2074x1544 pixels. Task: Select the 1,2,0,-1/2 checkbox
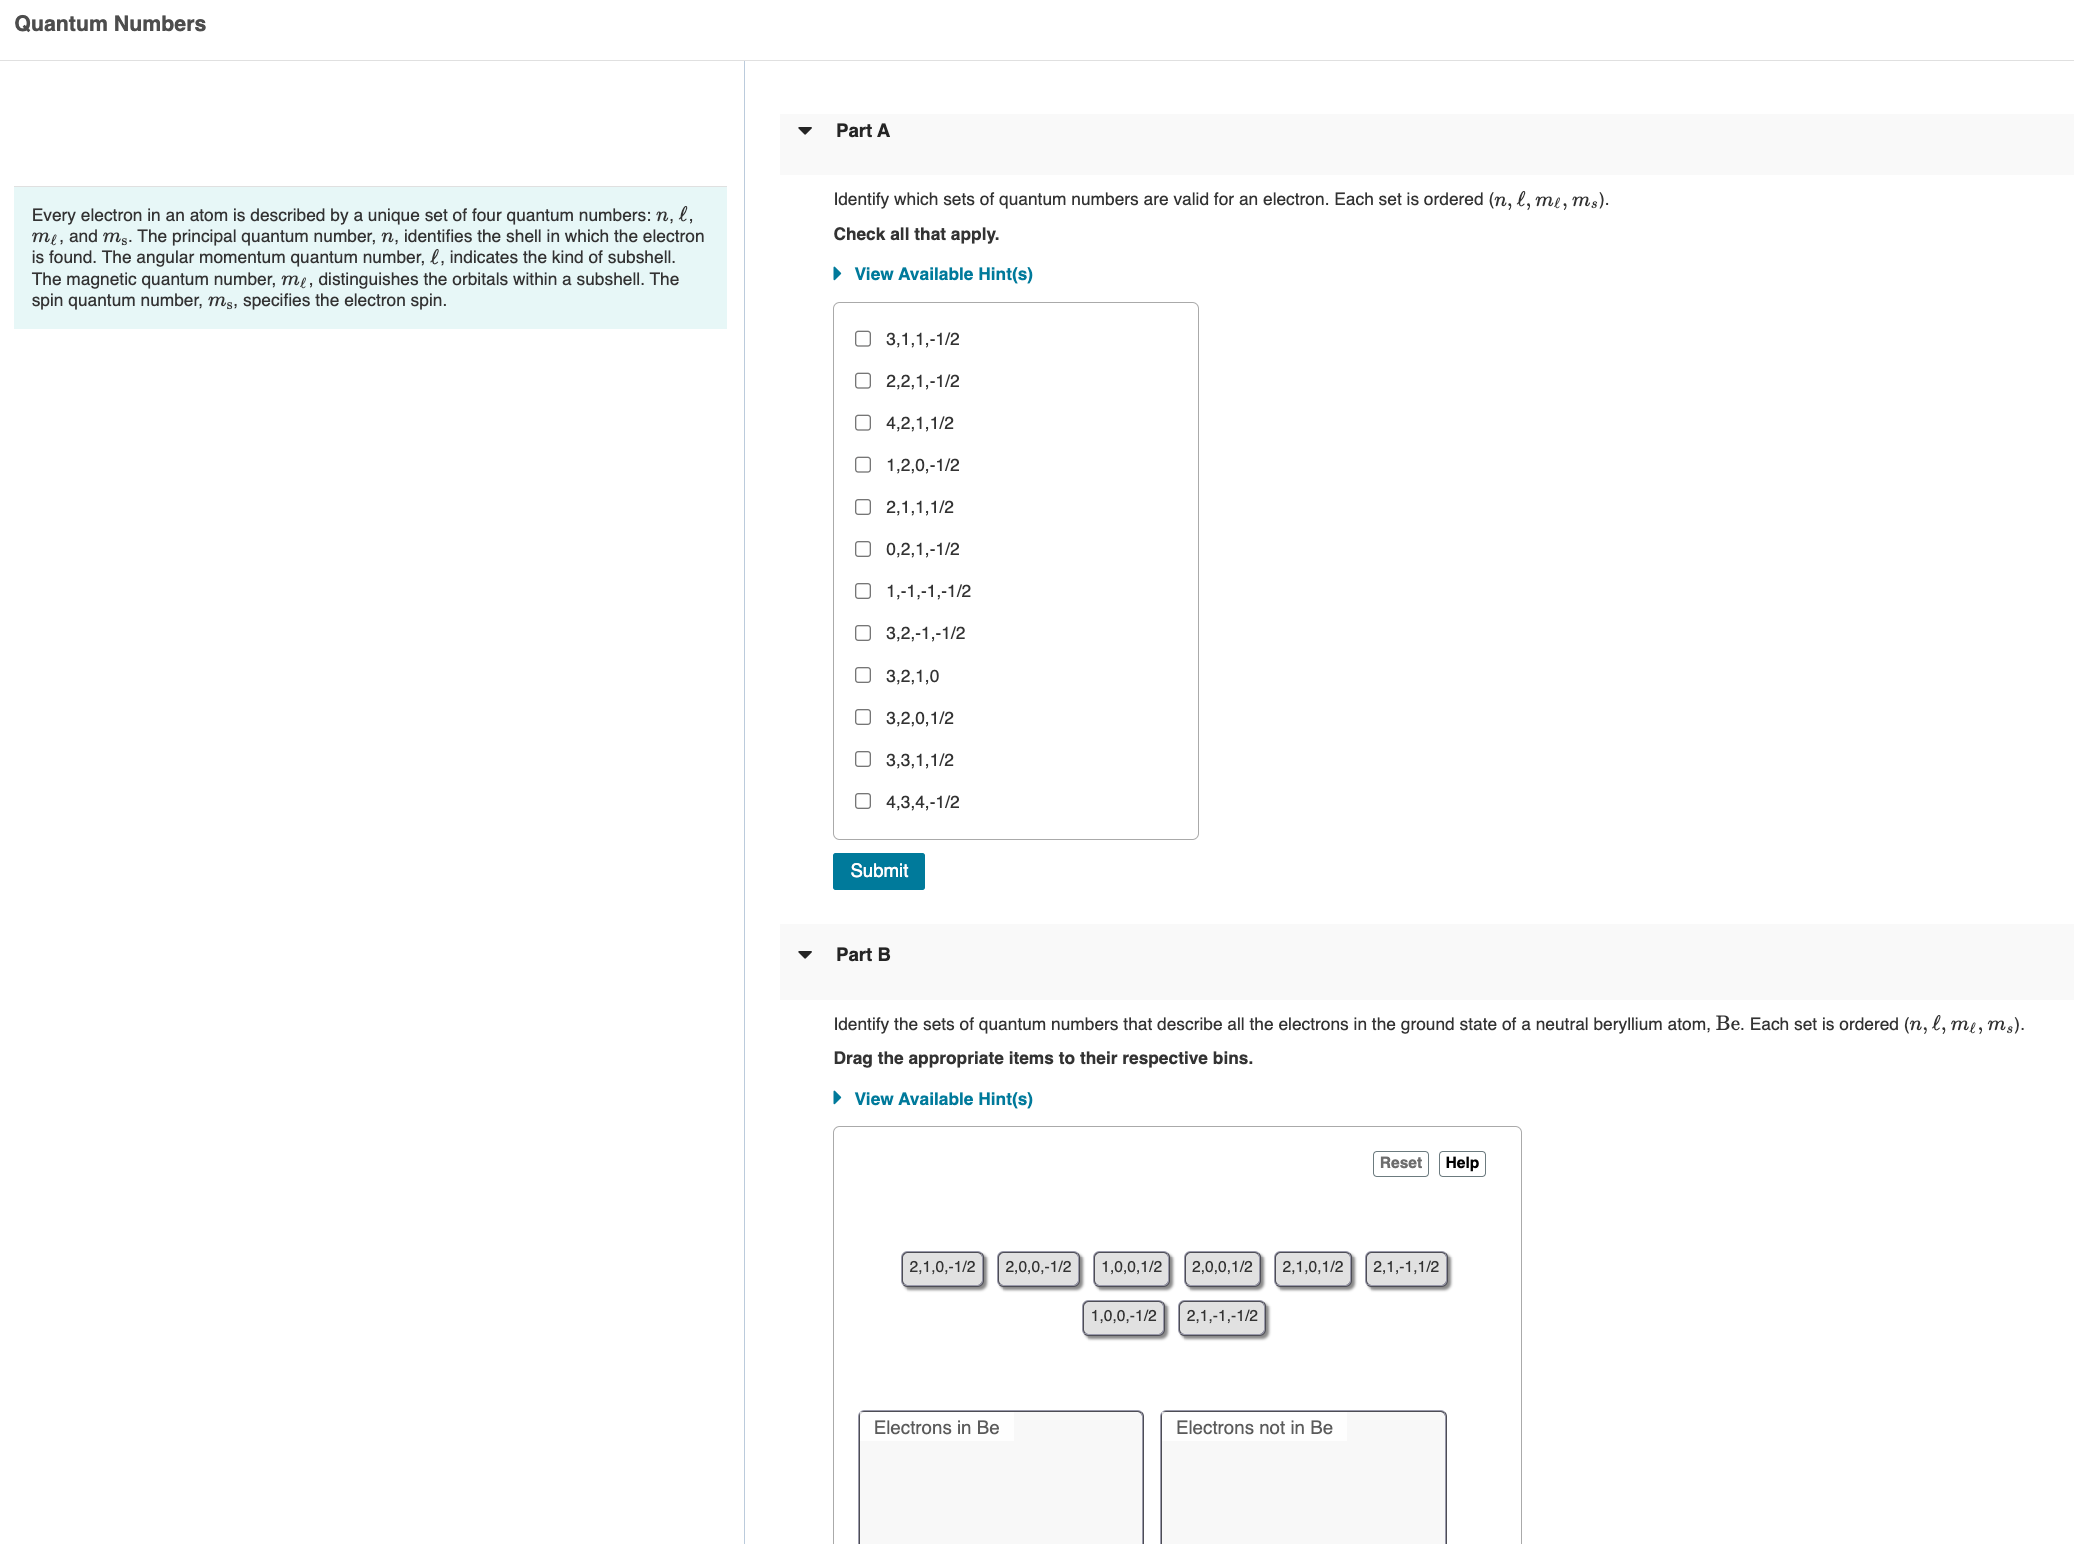pyautogui.click(x=863, y=465)
